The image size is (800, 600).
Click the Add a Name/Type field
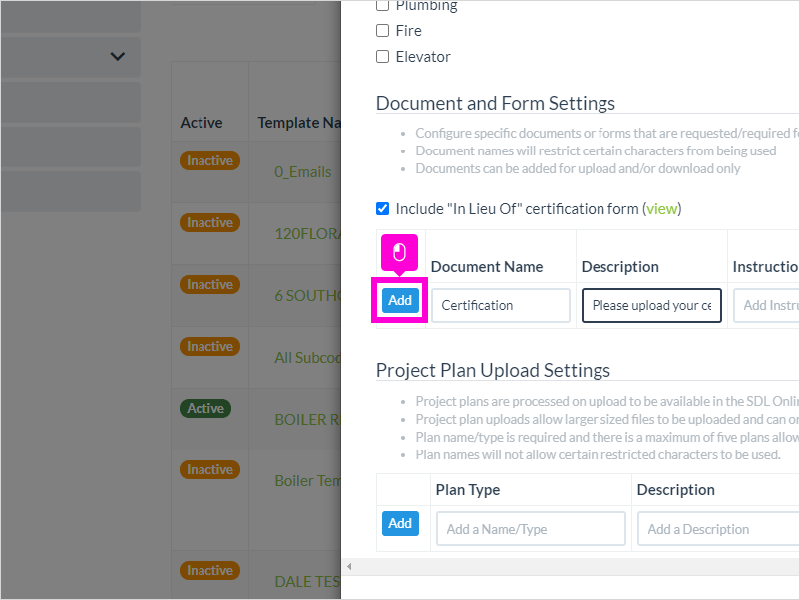tap(531, 529)
